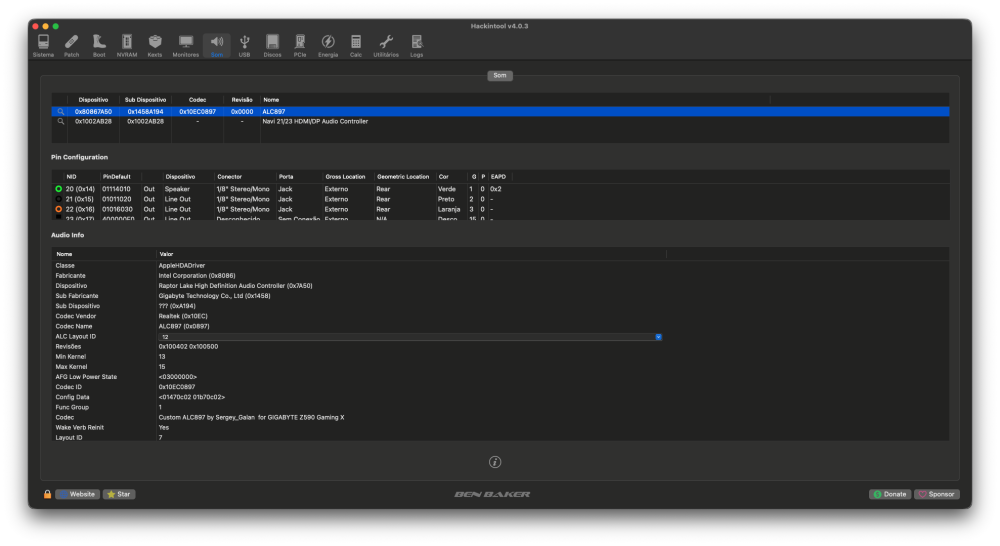Select the AFG Low Power State row
This screenshot has width=1000, height=546.
(500, 377)
